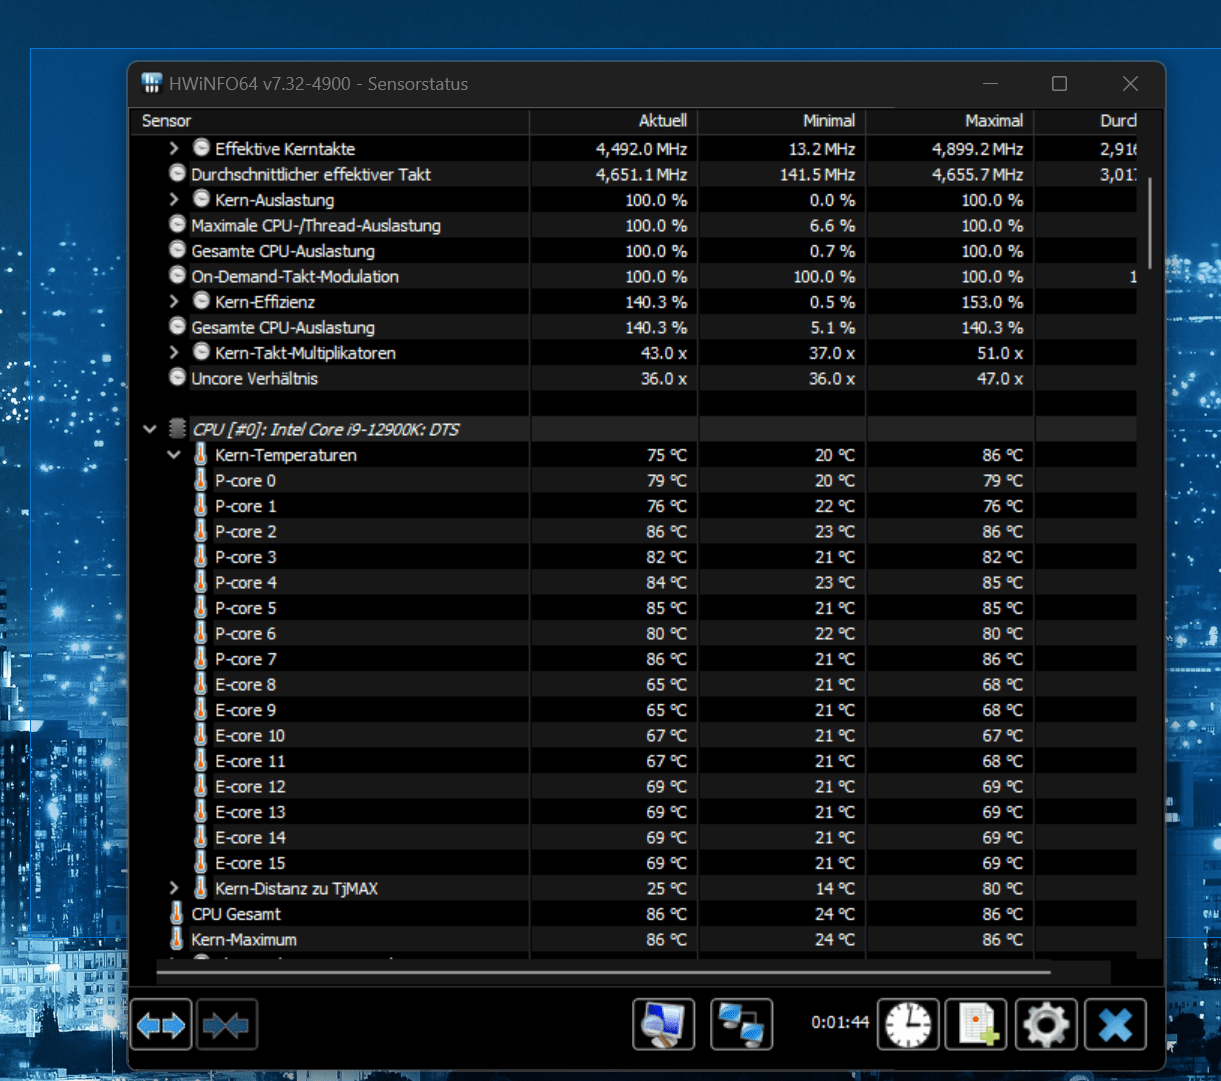Viewport: 1221px width, 1081px height.
Task: Click the collapse columns inward-arrows button
Action: point(227,1025)
